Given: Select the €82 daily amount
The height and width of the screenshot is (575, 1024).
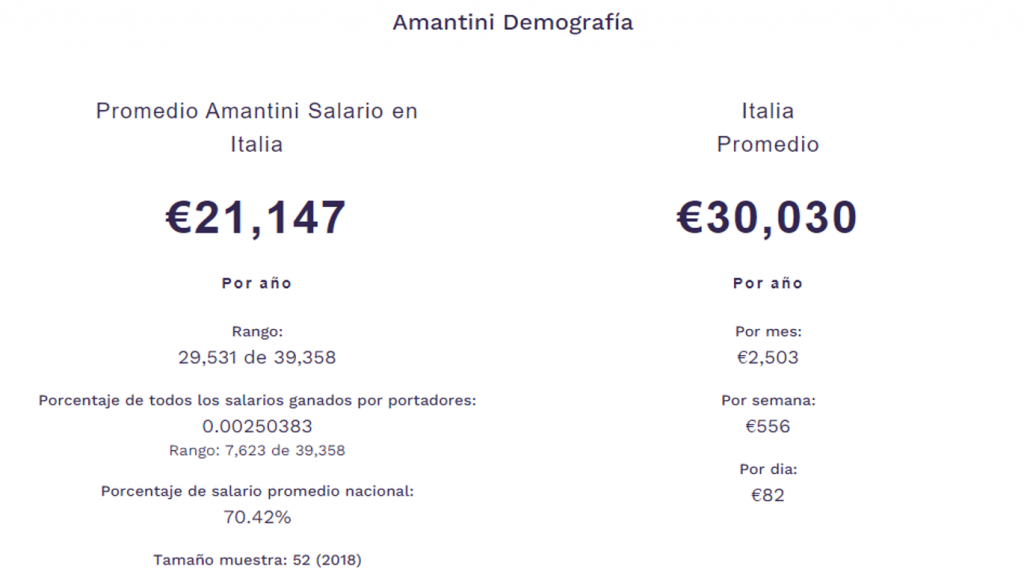Looking at the screenshot, I should point(767,495).
